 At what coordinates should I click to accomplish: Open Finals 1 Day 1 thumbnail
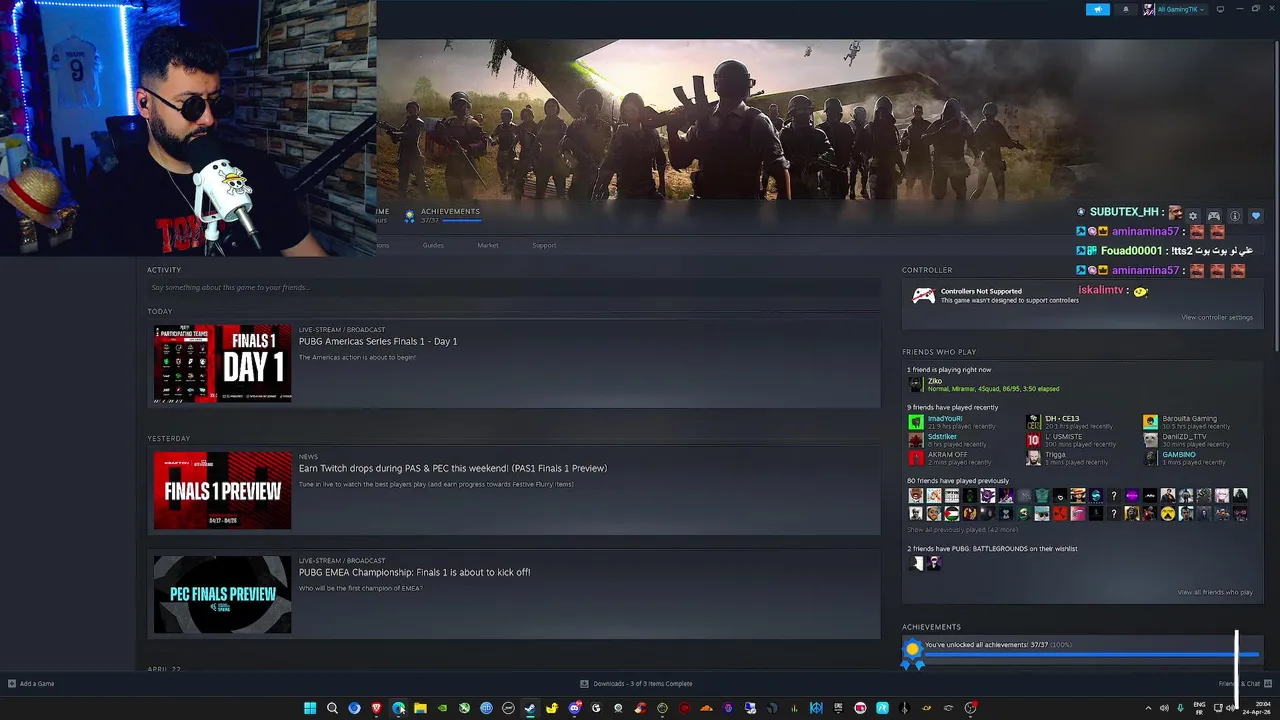pyautogui.click(x=222, y=364)
